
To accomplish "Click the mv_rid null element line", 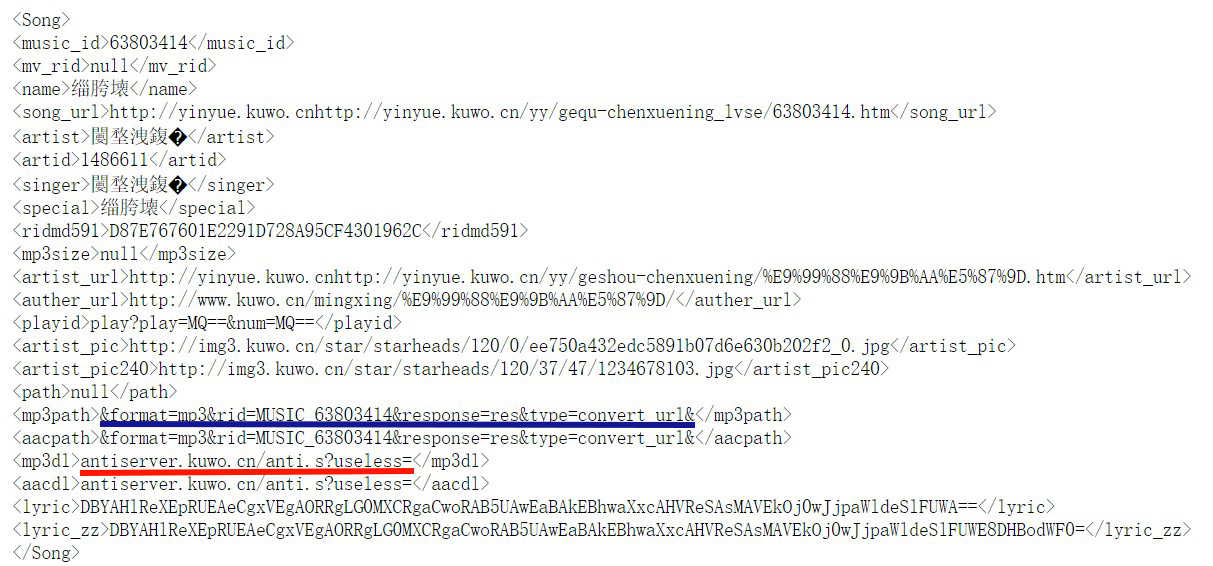I will coord(114,66).
